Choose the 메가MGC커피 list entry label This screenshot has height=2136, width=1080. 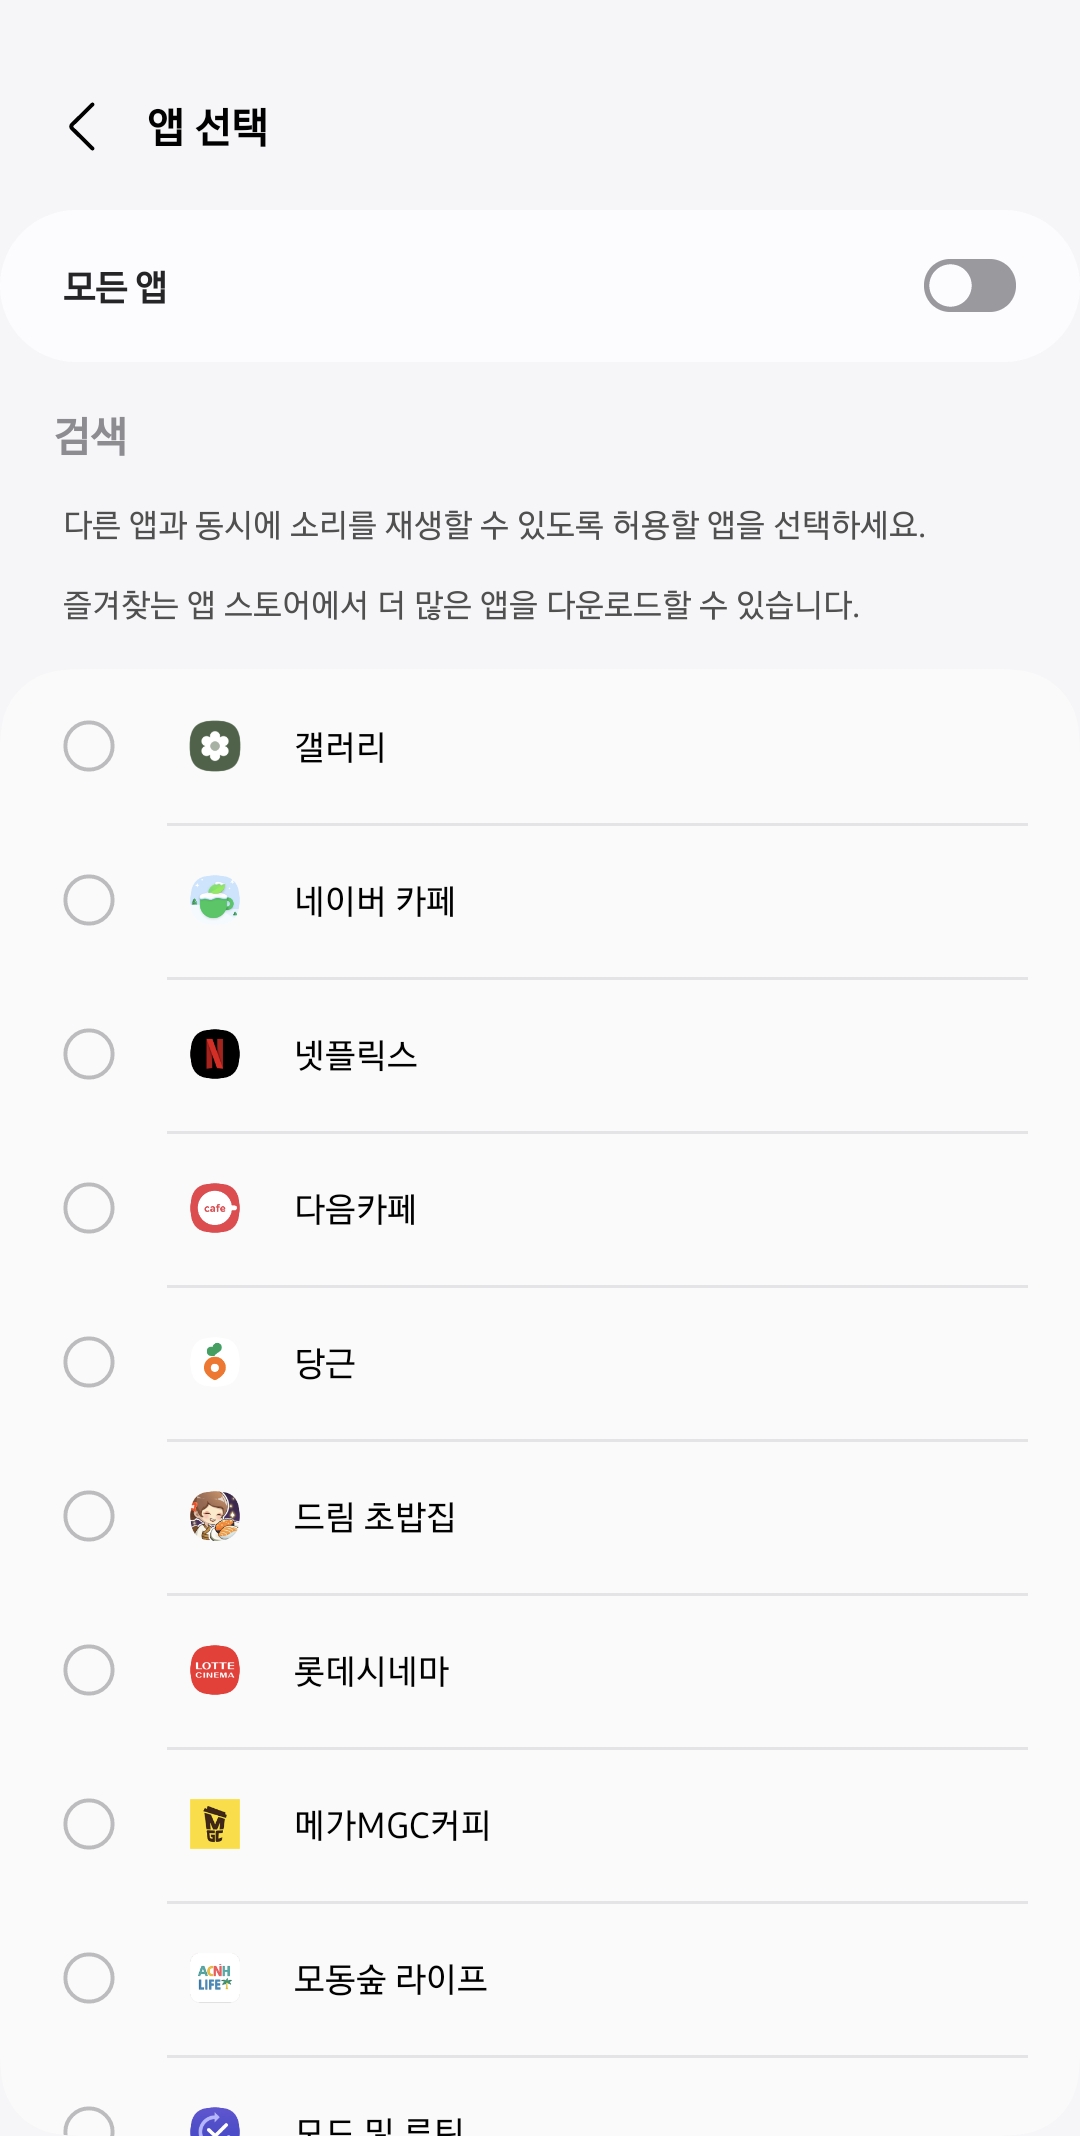392,1825
